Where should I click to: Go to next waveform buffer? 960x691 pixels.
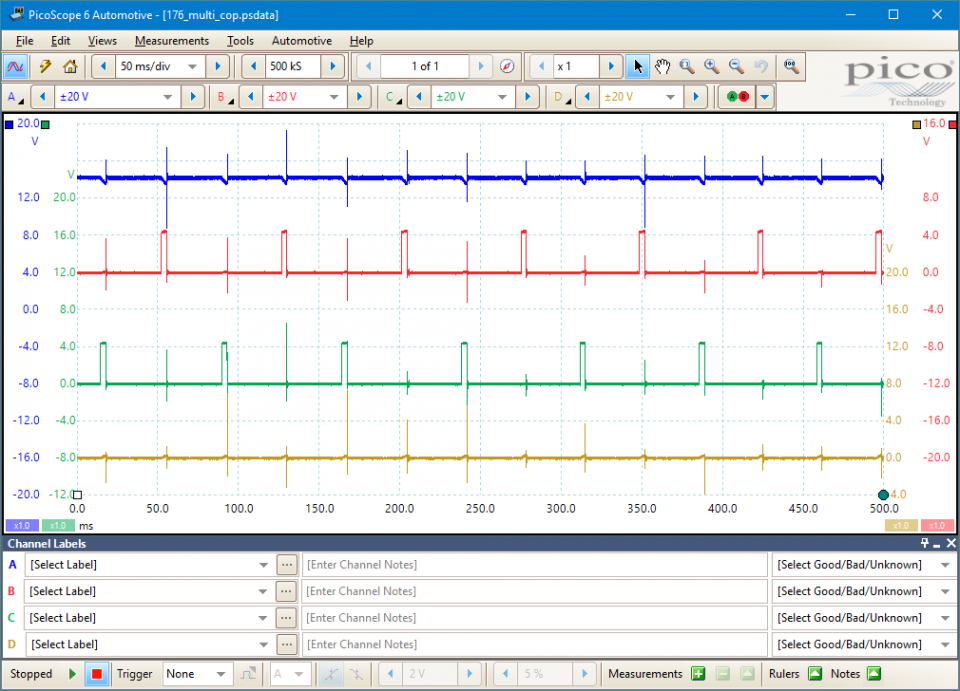point(481,66)
